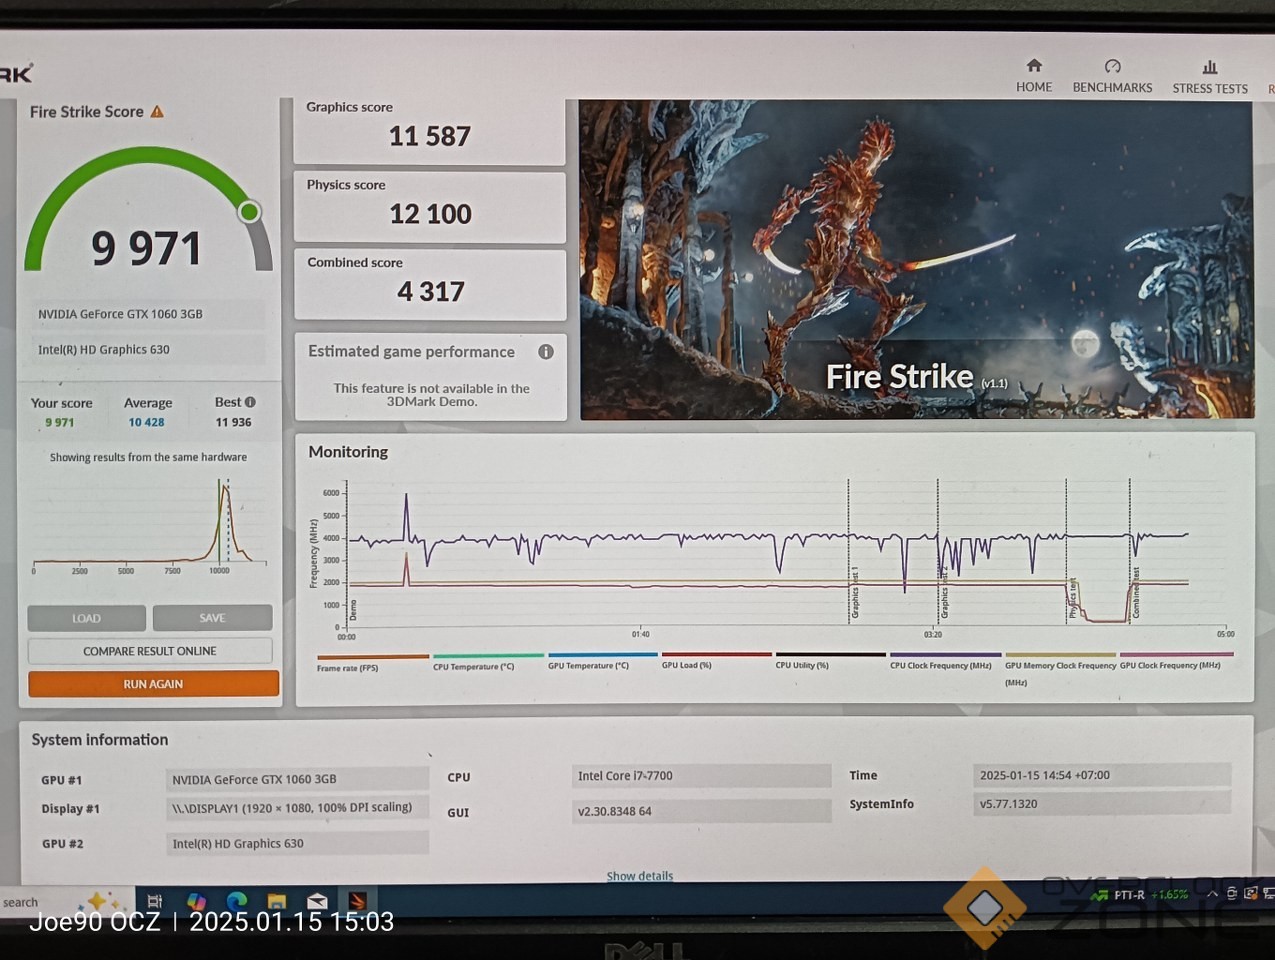The width and height of the screenshot is (1275, 960).
Task: Click the Show details link
Action: (x=640, y=876)
